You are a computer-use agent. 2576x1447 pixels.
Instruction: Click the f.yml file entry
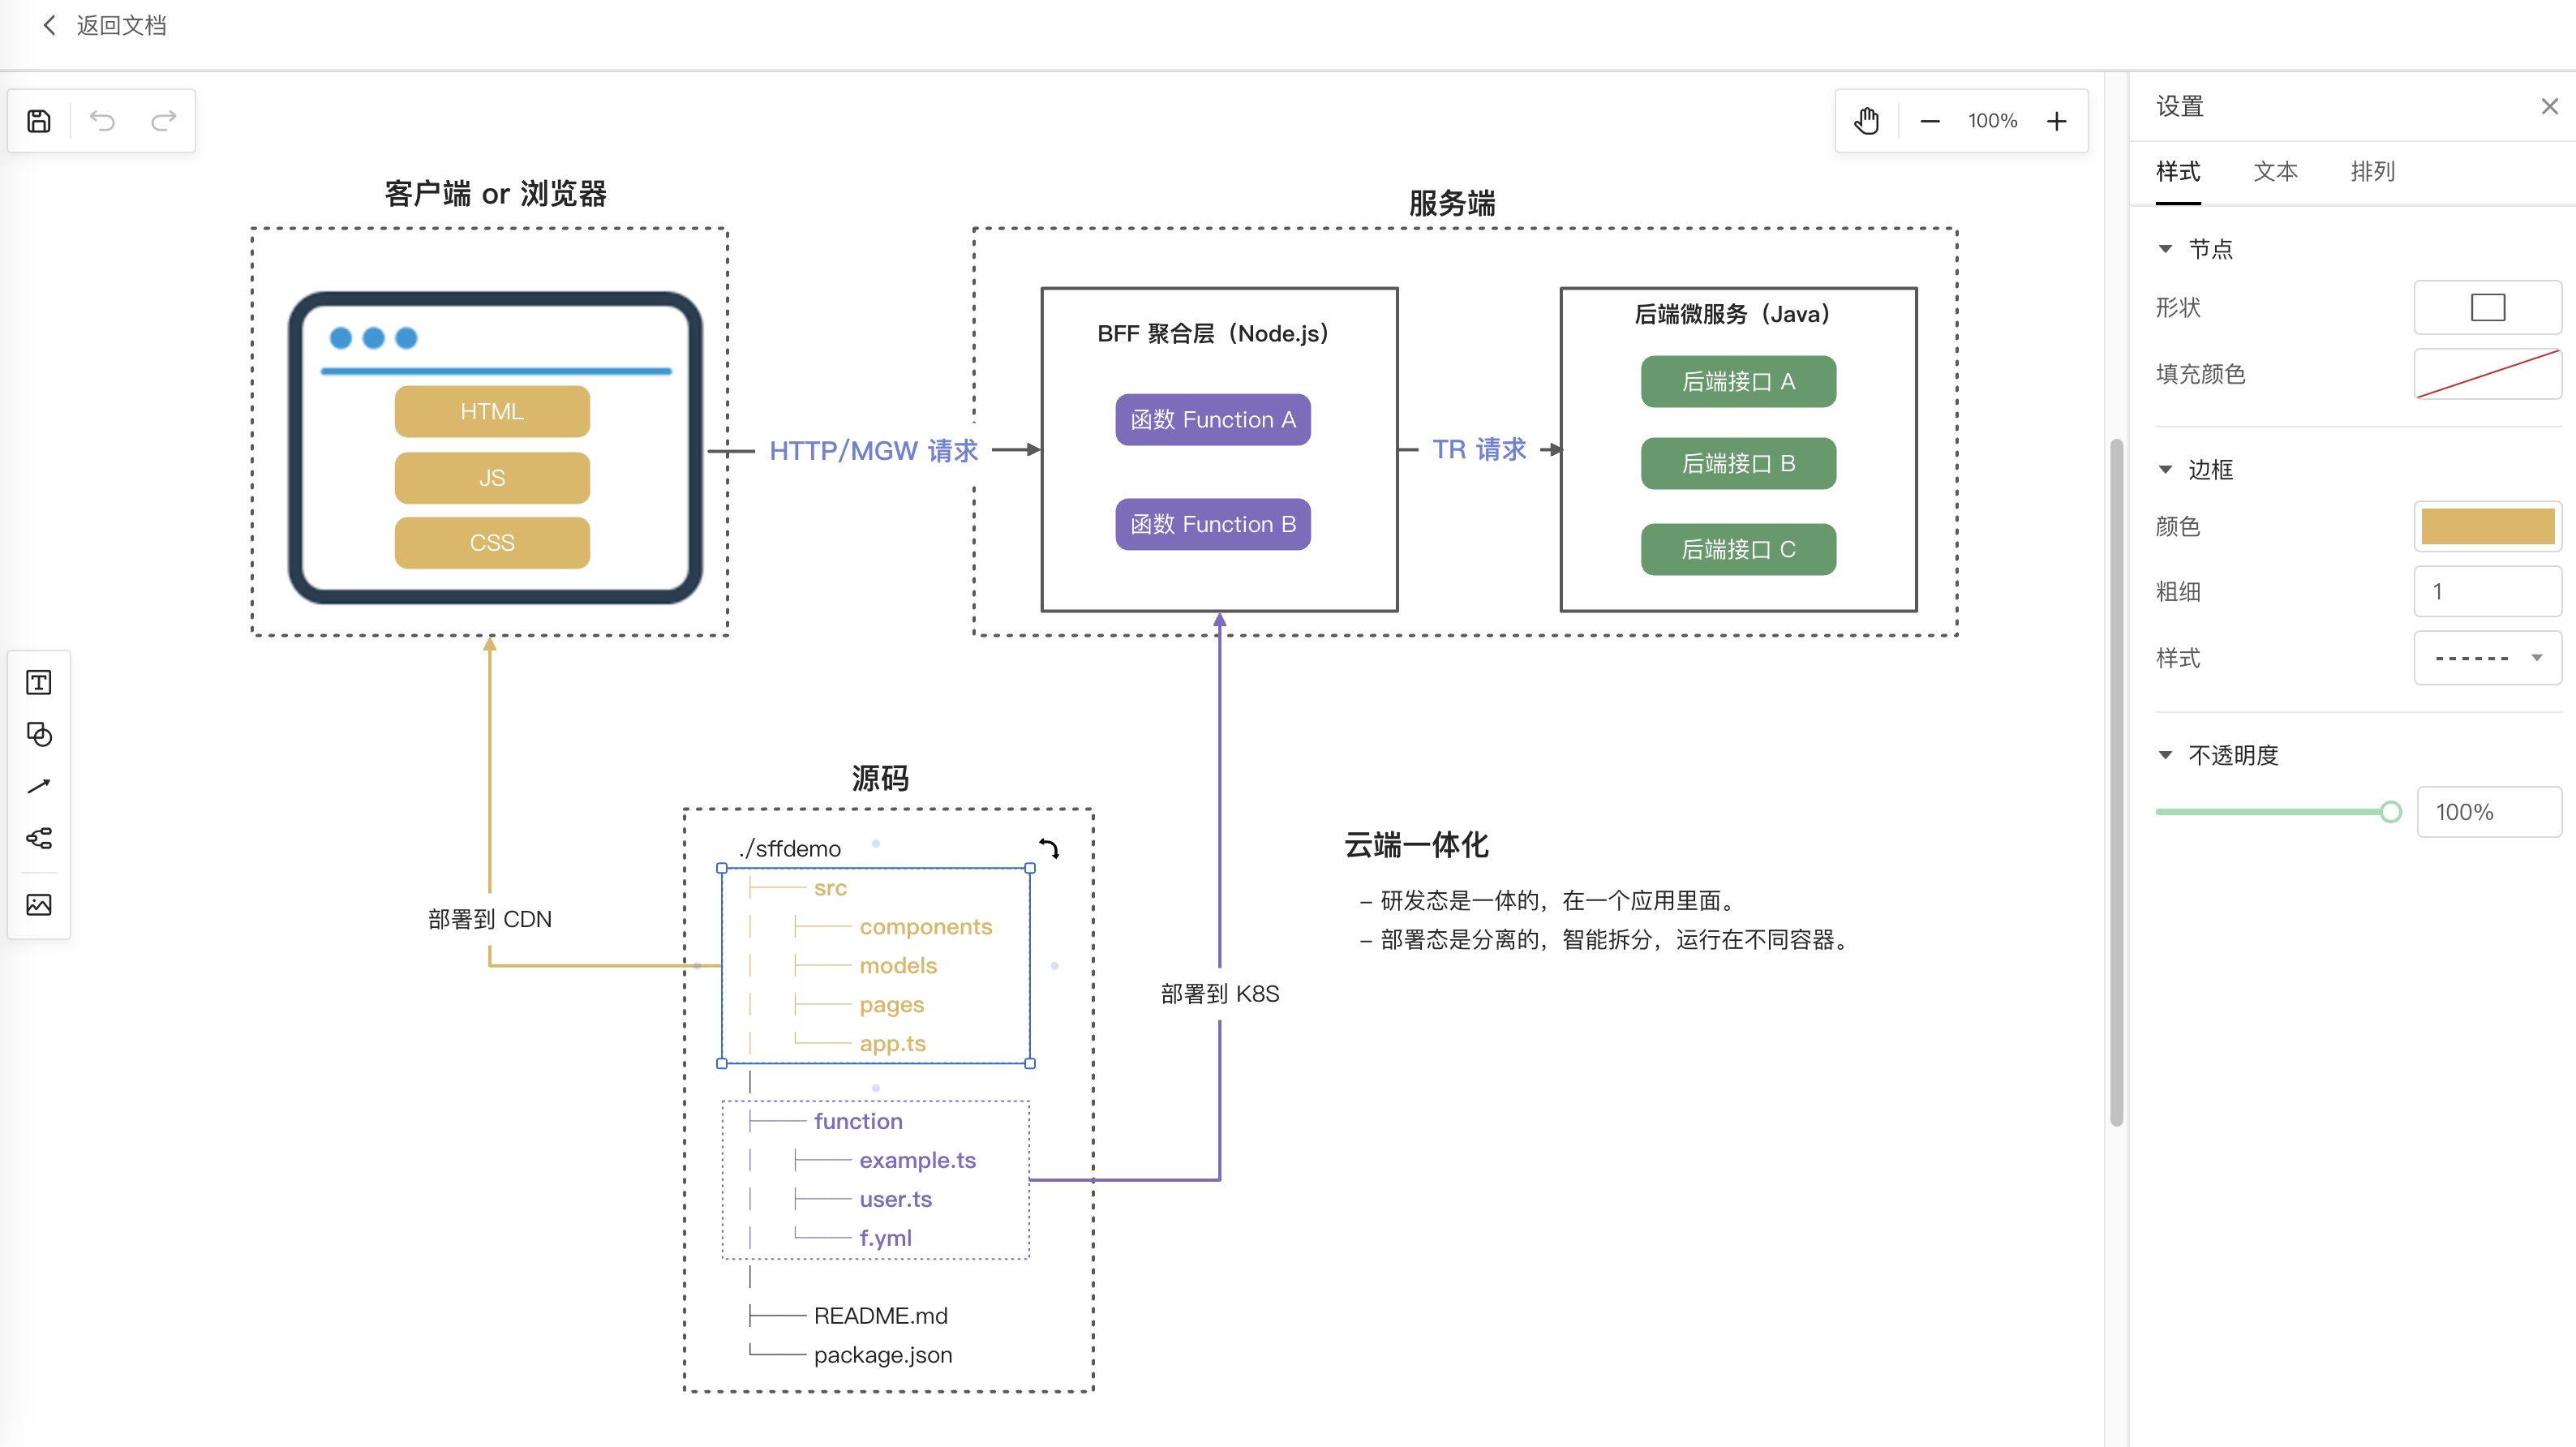(x=885, y=1238)
